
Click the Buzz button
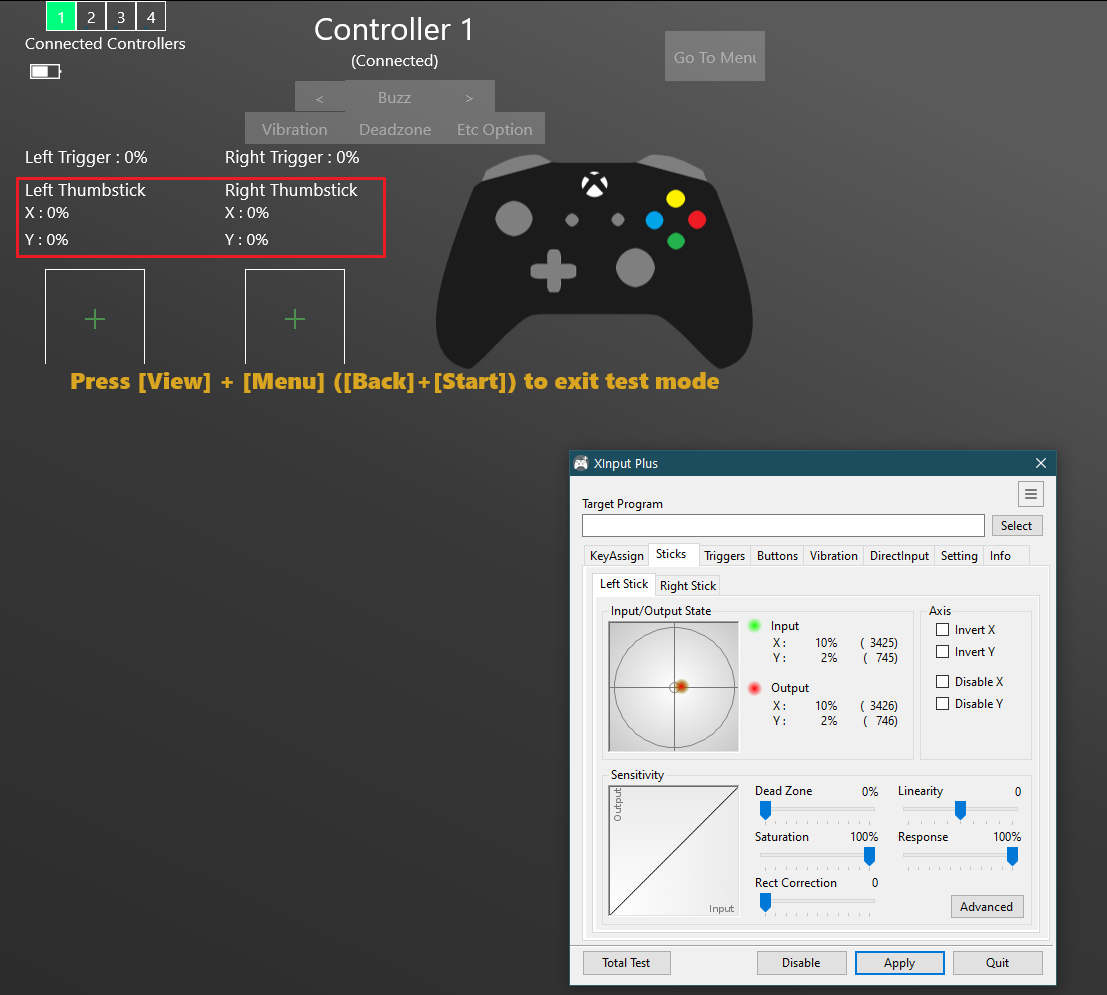[395, 97]
